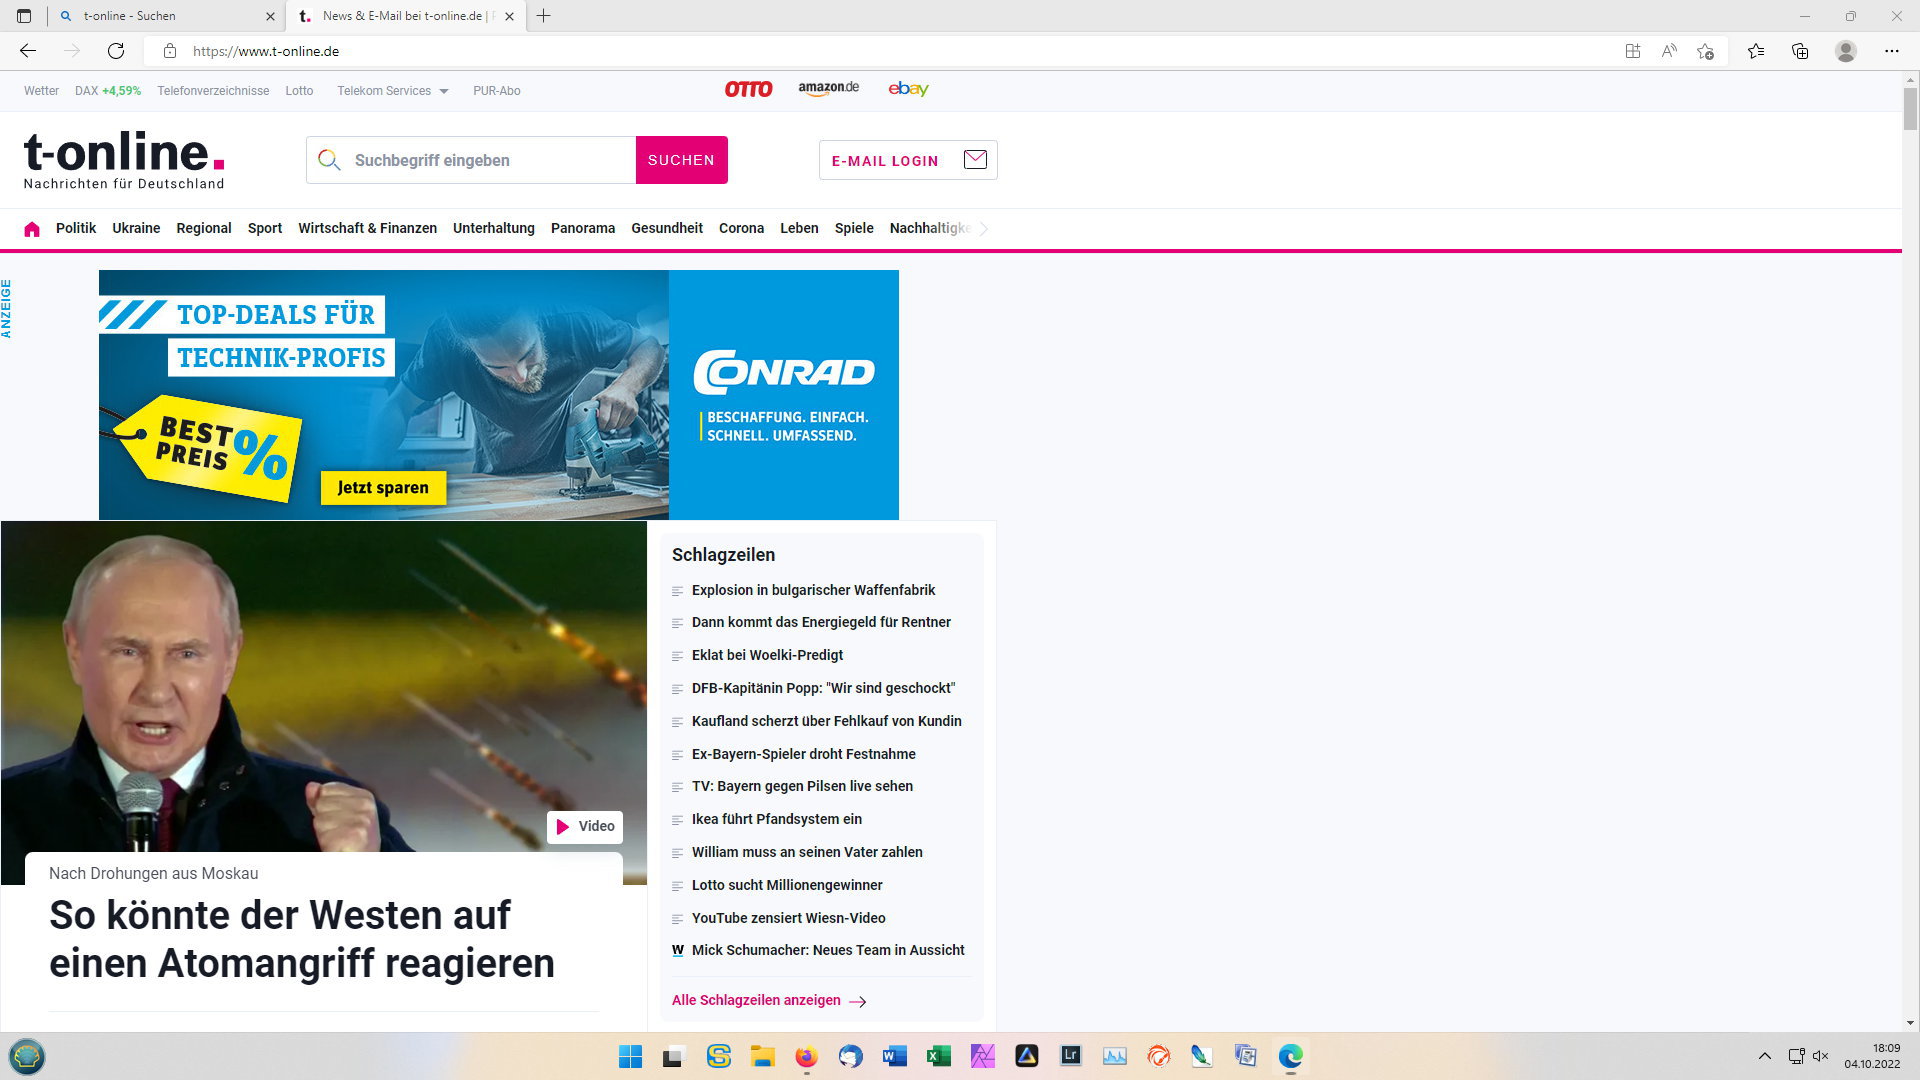The image size is (1920, 1080).
Task: Open the browser tab actions menu icon
Action: pos(24,16)
